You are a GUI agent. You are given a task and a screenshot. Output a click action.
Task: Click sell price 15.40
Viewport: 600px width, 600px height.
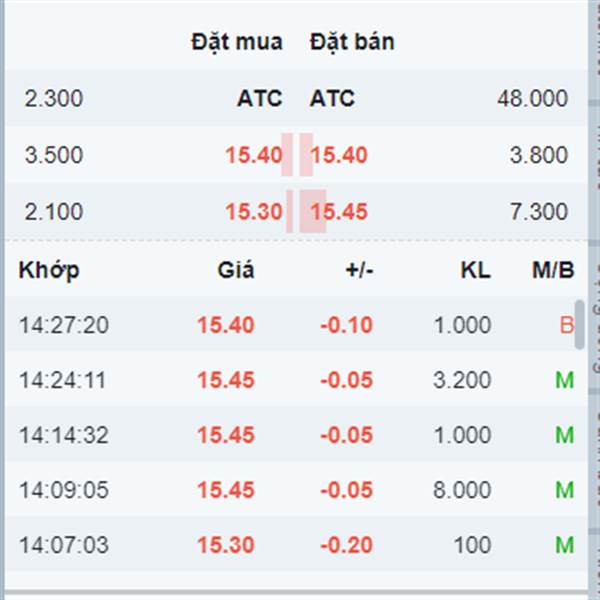339,155
